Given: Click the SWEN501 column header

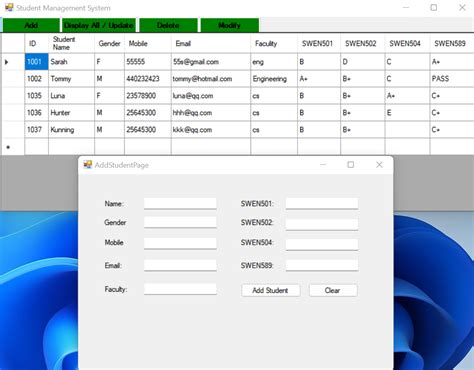Looking at the screenshot, I should 319,43.
